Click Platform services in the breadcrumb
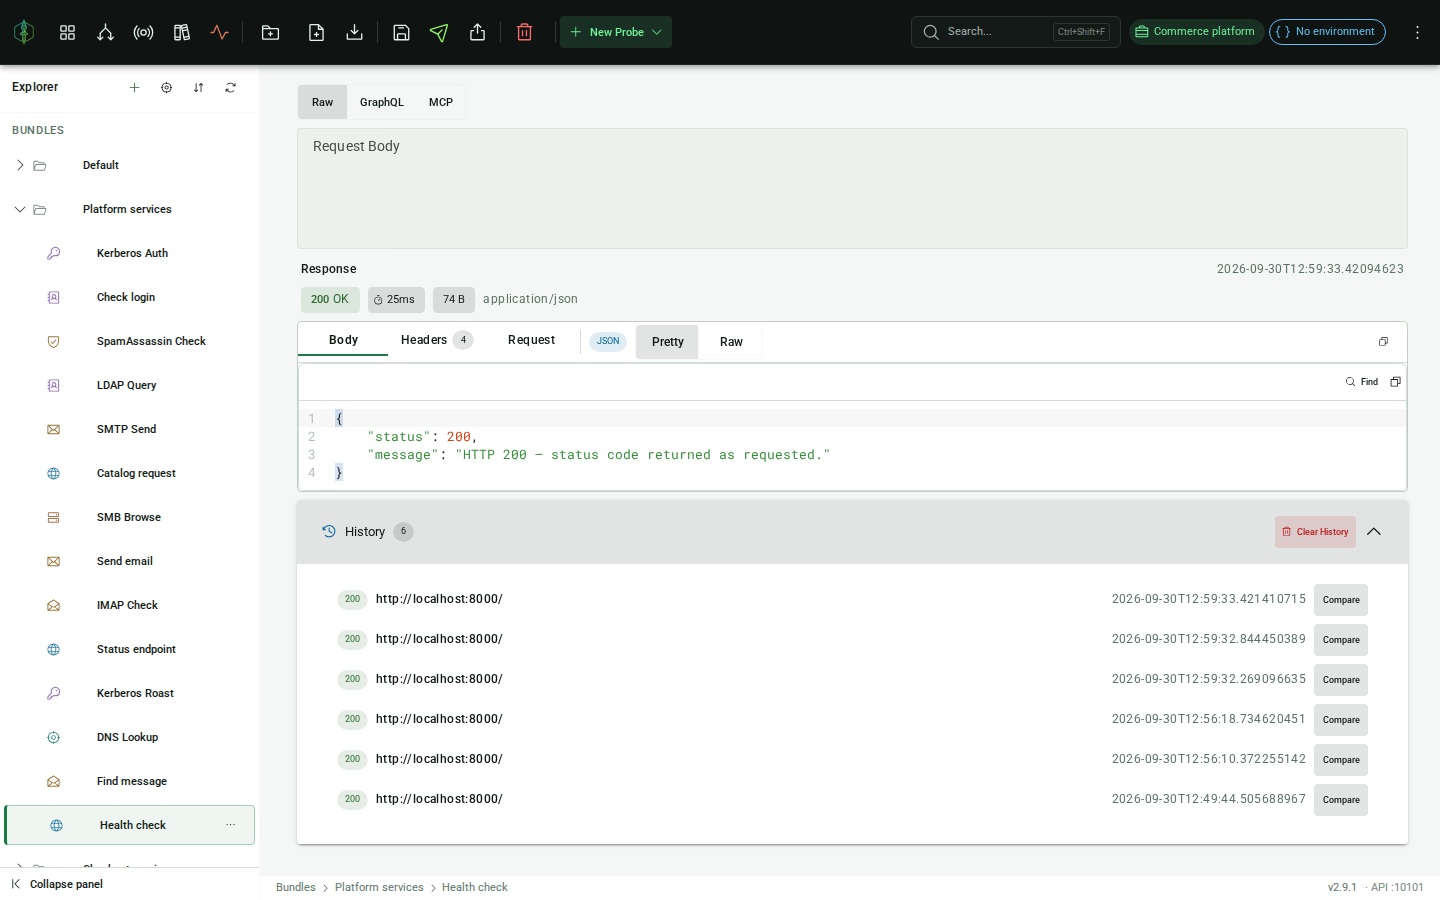Screen dimensions: 1440x900 (x=379, y=887)
